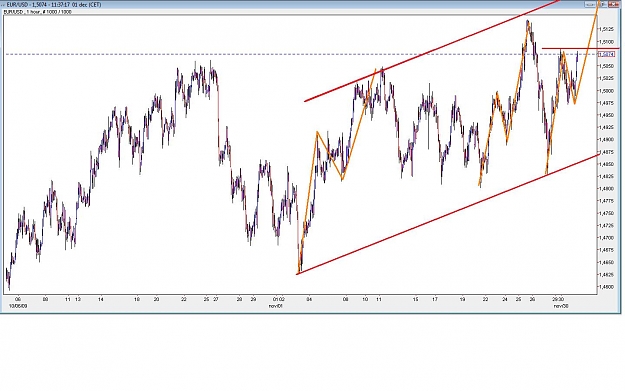Screen dimensions: 625x391
Task: Close the EUR/USD chart window
Action: (x=613, y=4)
